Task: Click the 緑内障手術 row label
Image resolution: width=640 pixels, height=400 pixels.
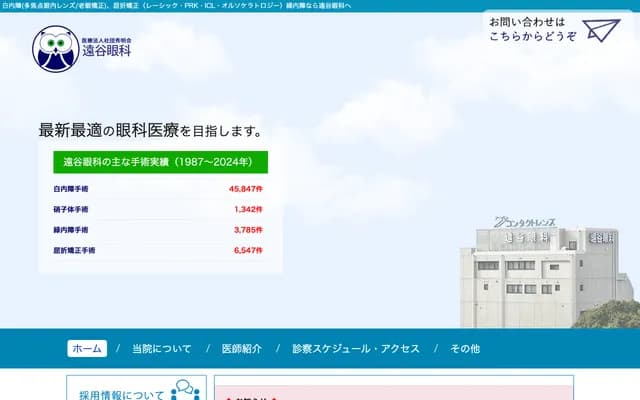Action: tap(71, 230)
